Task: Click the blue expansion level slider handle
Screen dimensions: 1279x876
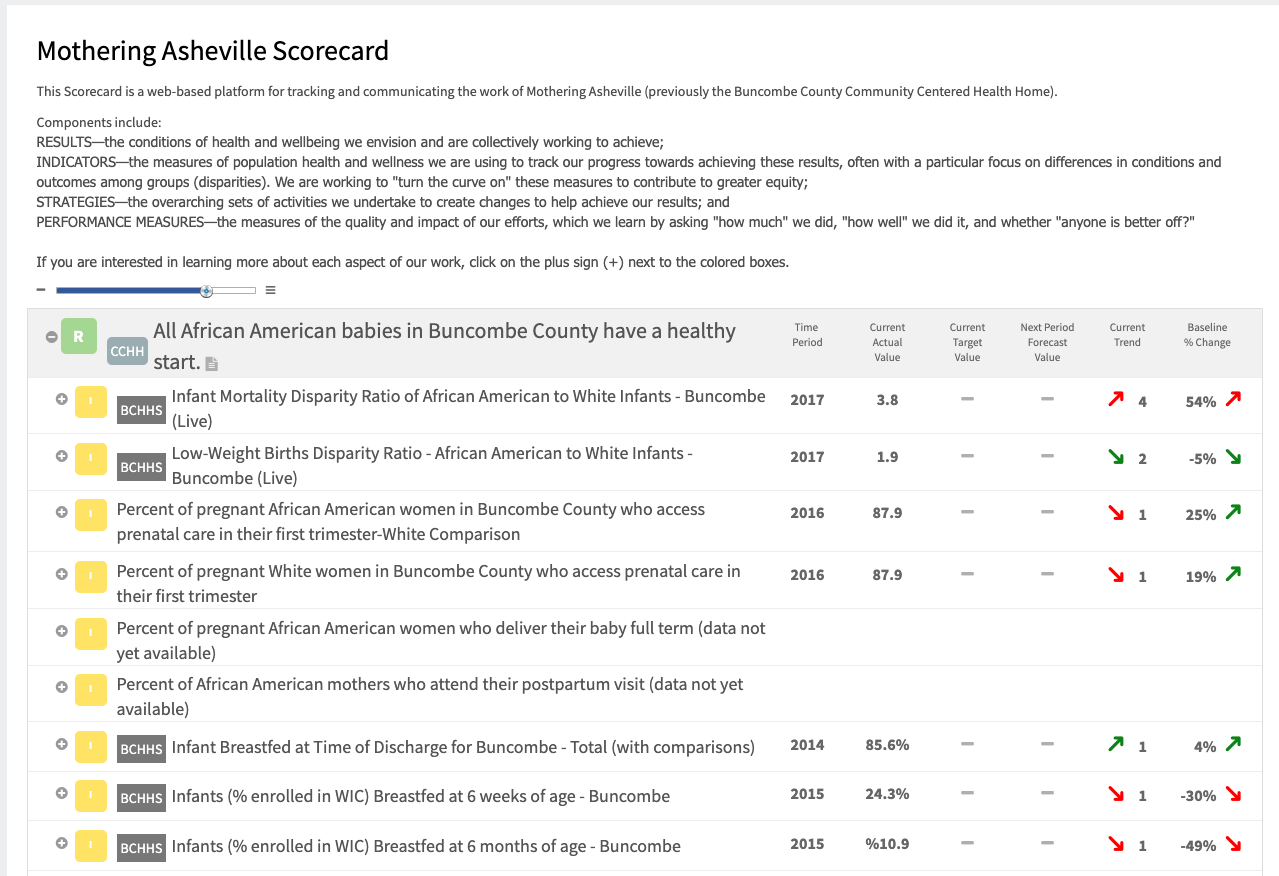Action: point(206,290)
